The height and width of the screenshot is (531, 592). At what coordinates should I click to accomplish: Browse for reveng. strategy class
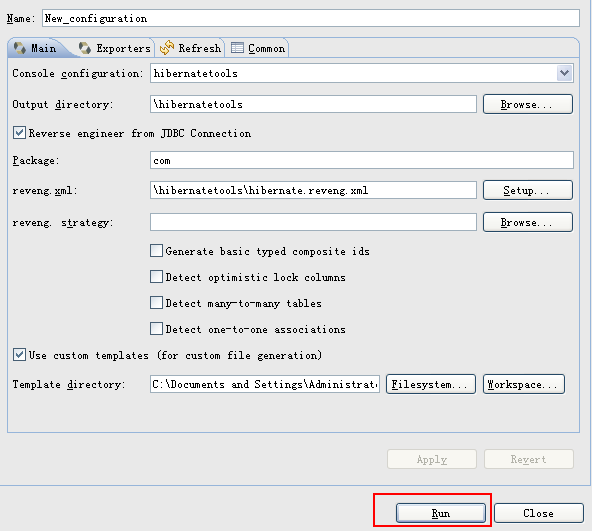[x=528, y=222]
